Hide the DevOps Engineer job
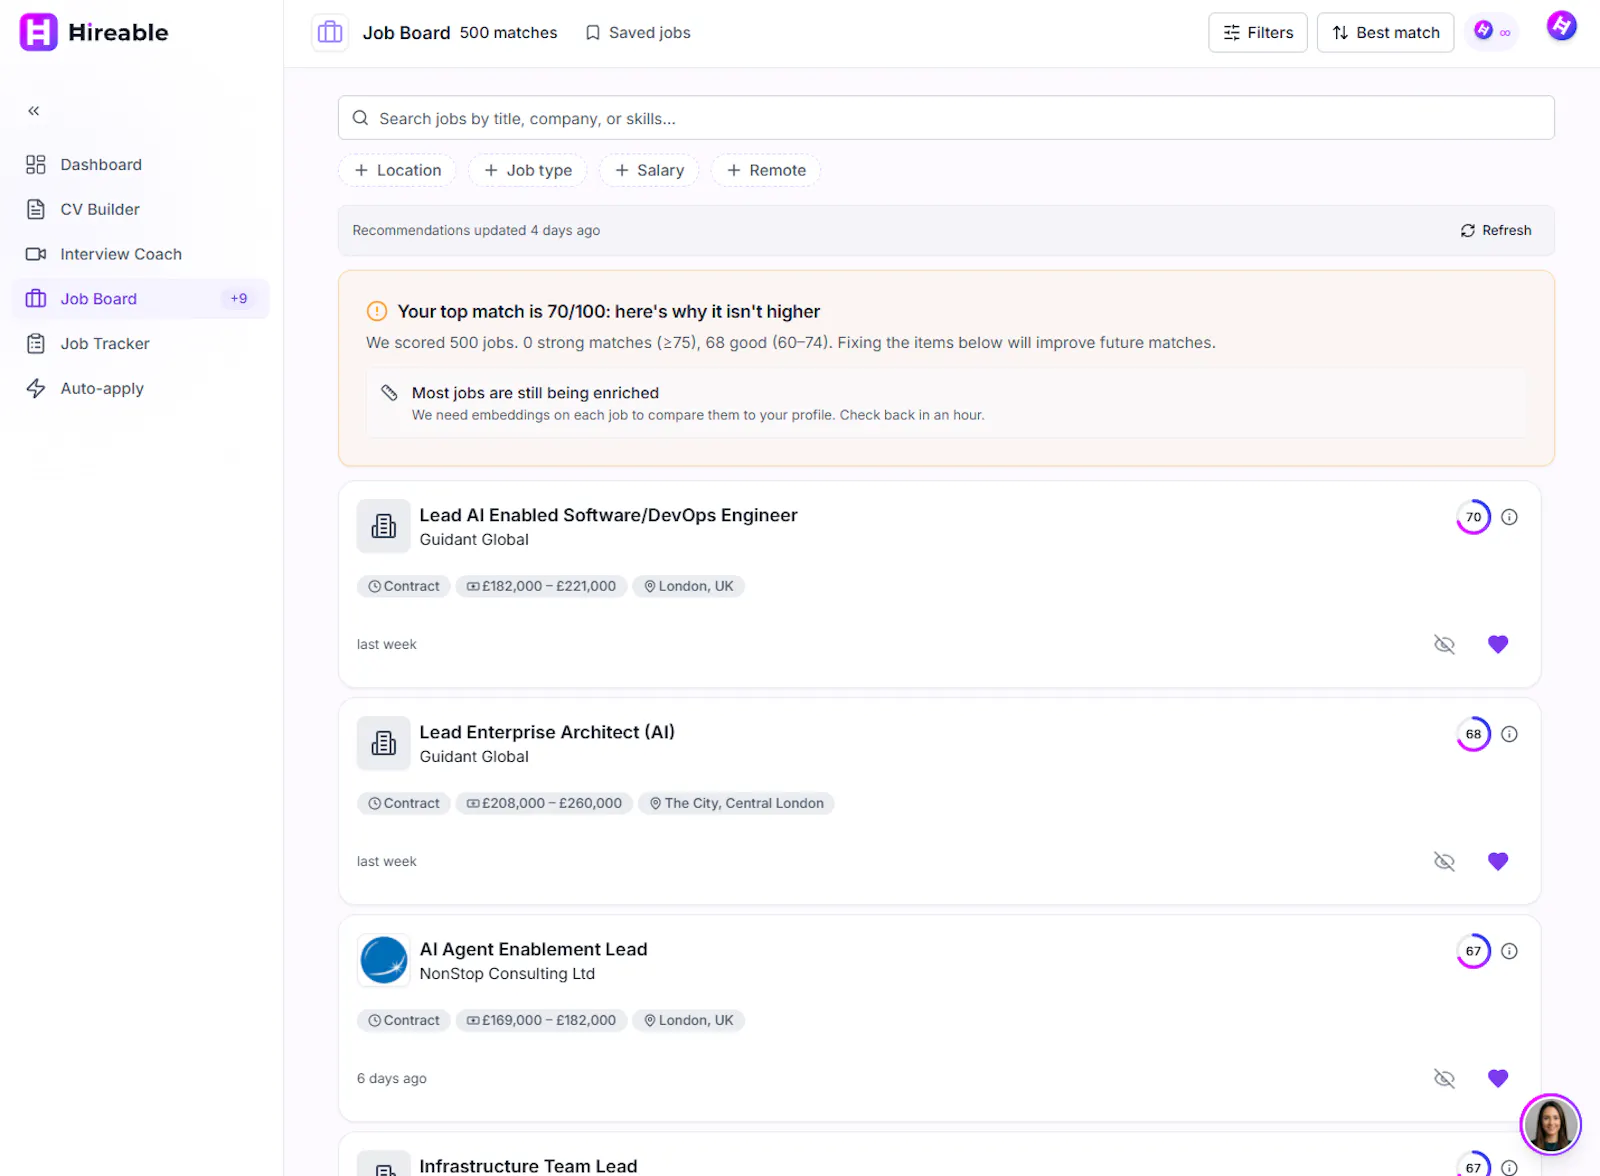This screenshot has height=1176, width=1600. point(1444,644)
